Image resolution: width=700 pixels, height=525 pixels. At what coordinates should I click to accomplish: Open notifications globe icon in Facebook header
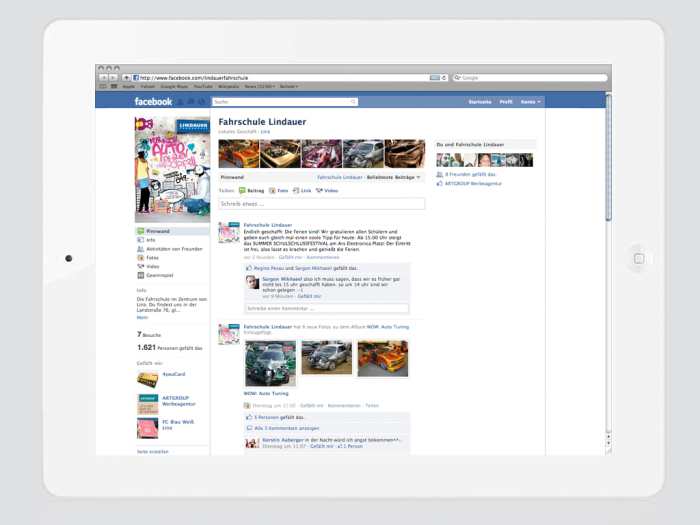coord(201,102)
